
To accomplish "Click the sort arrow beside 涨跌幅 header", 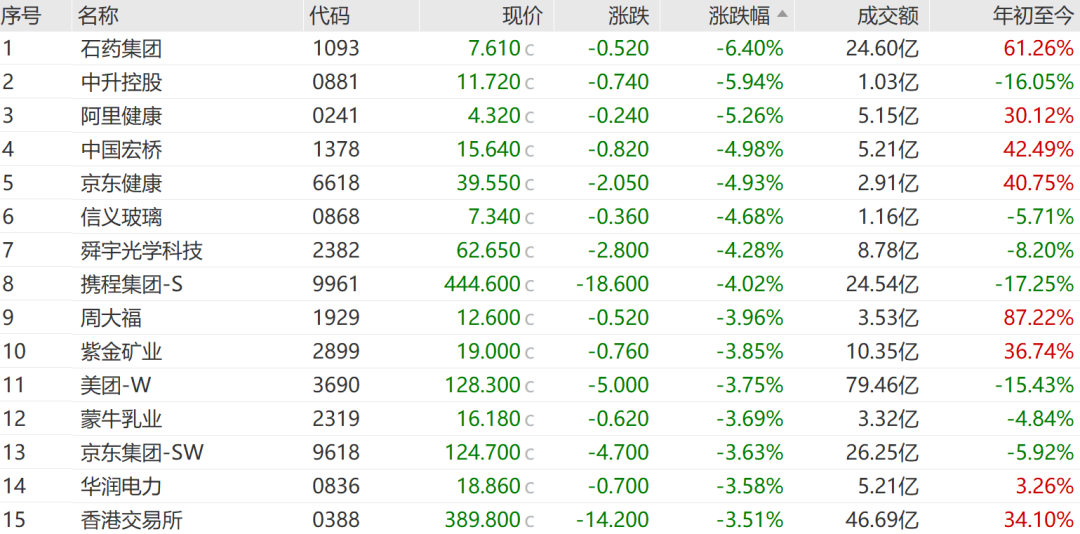I will pos(782,15).
